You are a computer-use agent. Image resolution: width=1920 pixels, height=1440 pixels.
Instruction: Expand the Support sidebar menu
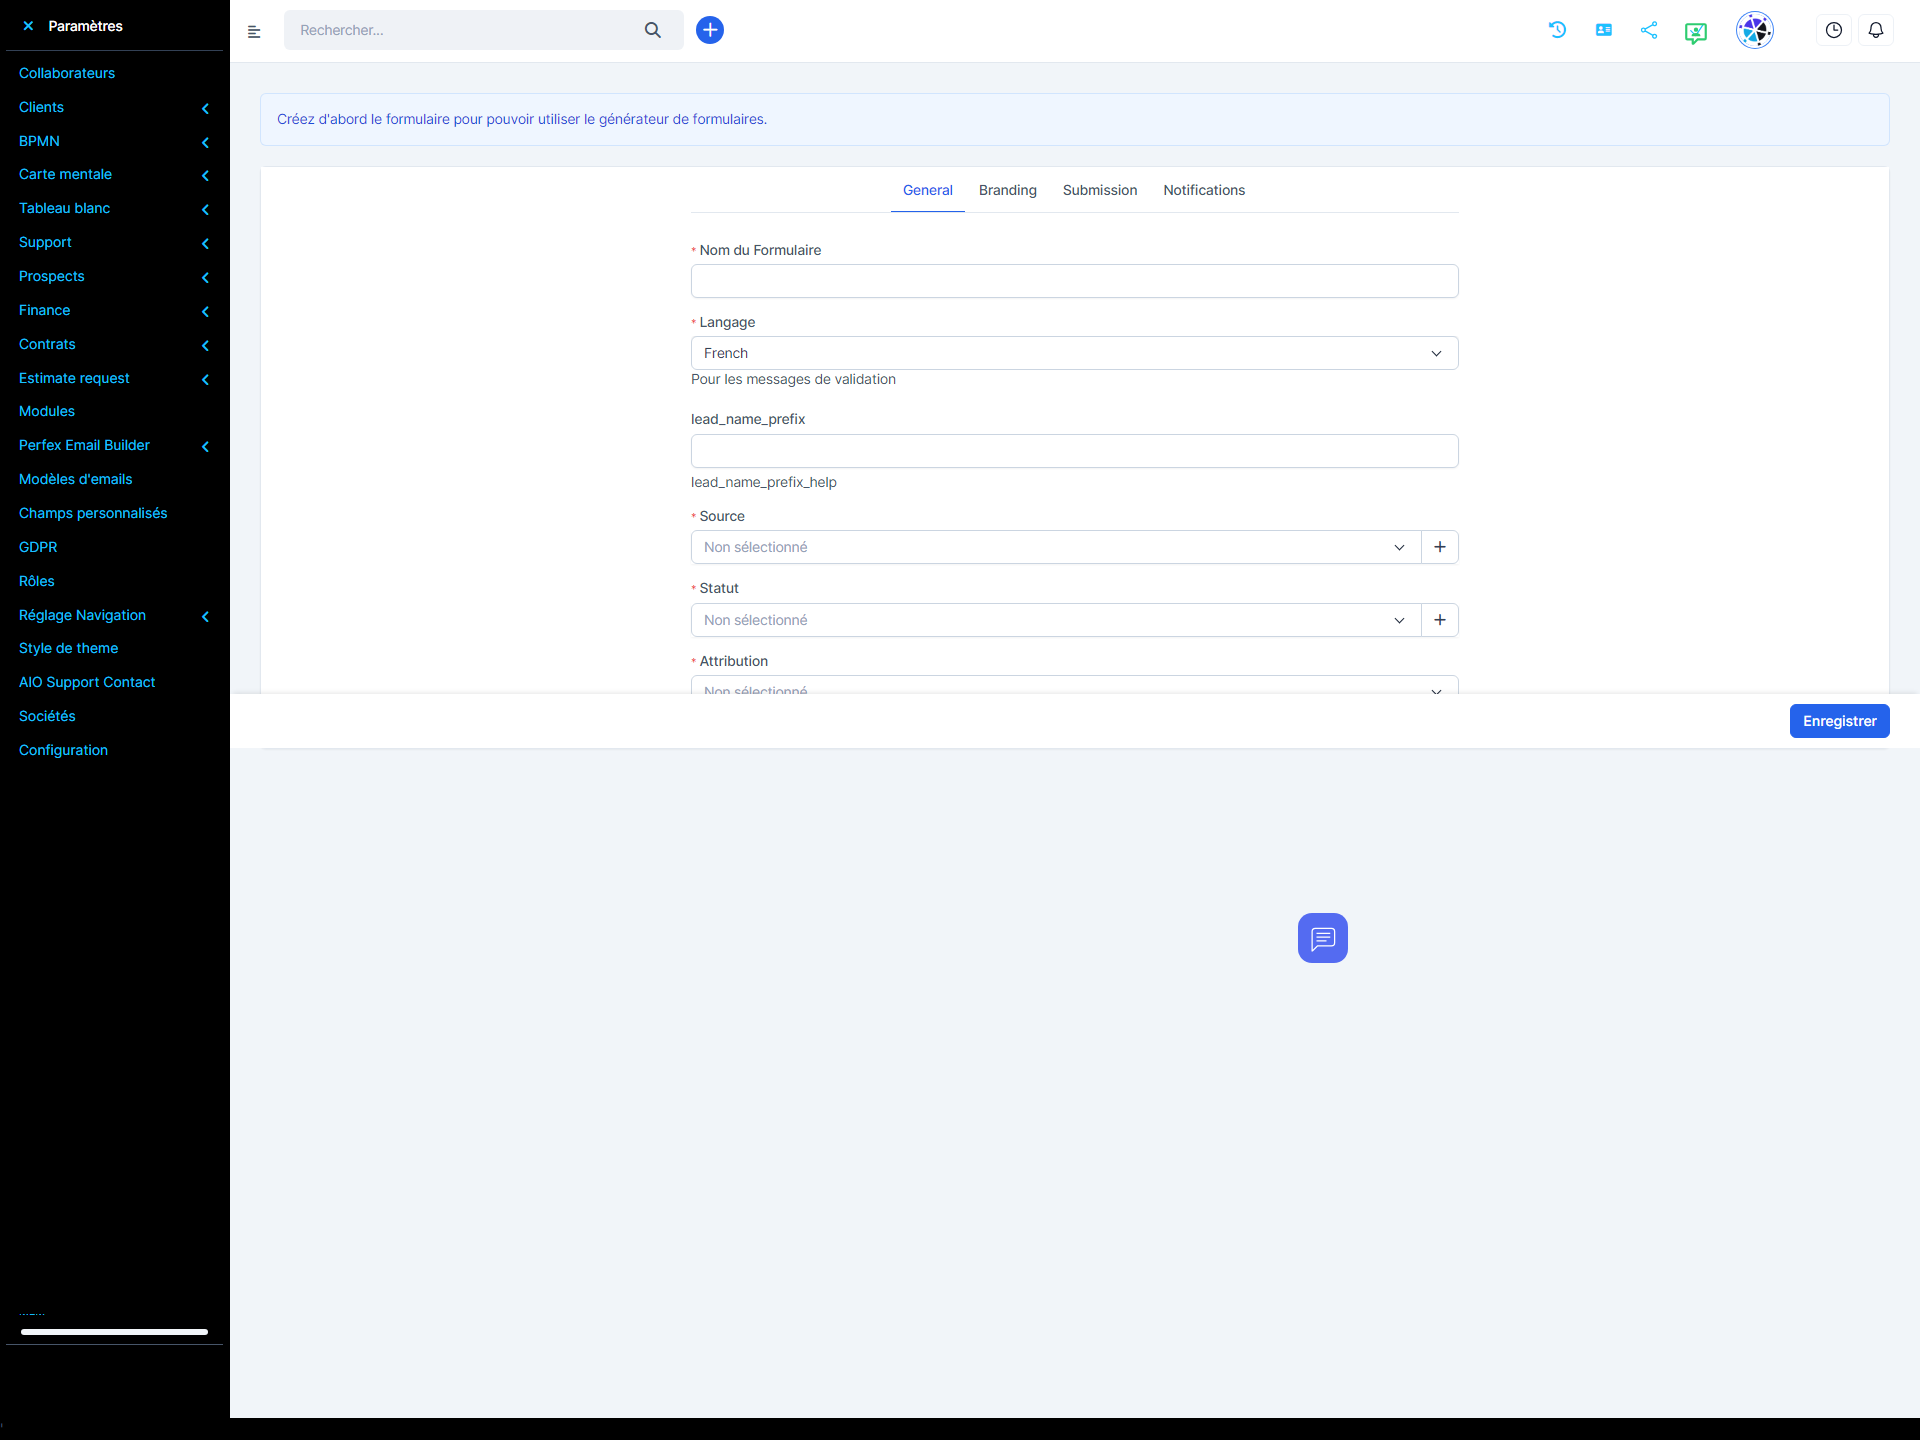pyautogui.click(x=114, y=242)
